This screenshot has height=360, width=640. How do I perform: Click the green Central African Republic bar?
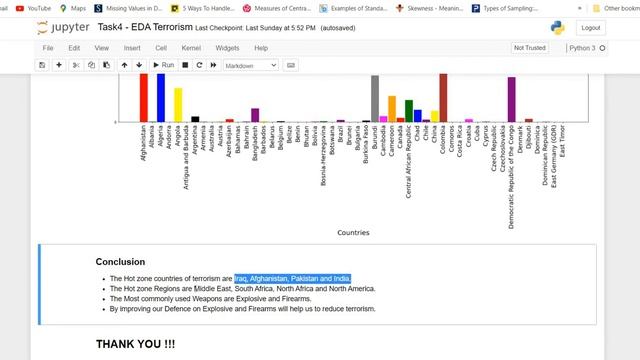click(409, 111)
